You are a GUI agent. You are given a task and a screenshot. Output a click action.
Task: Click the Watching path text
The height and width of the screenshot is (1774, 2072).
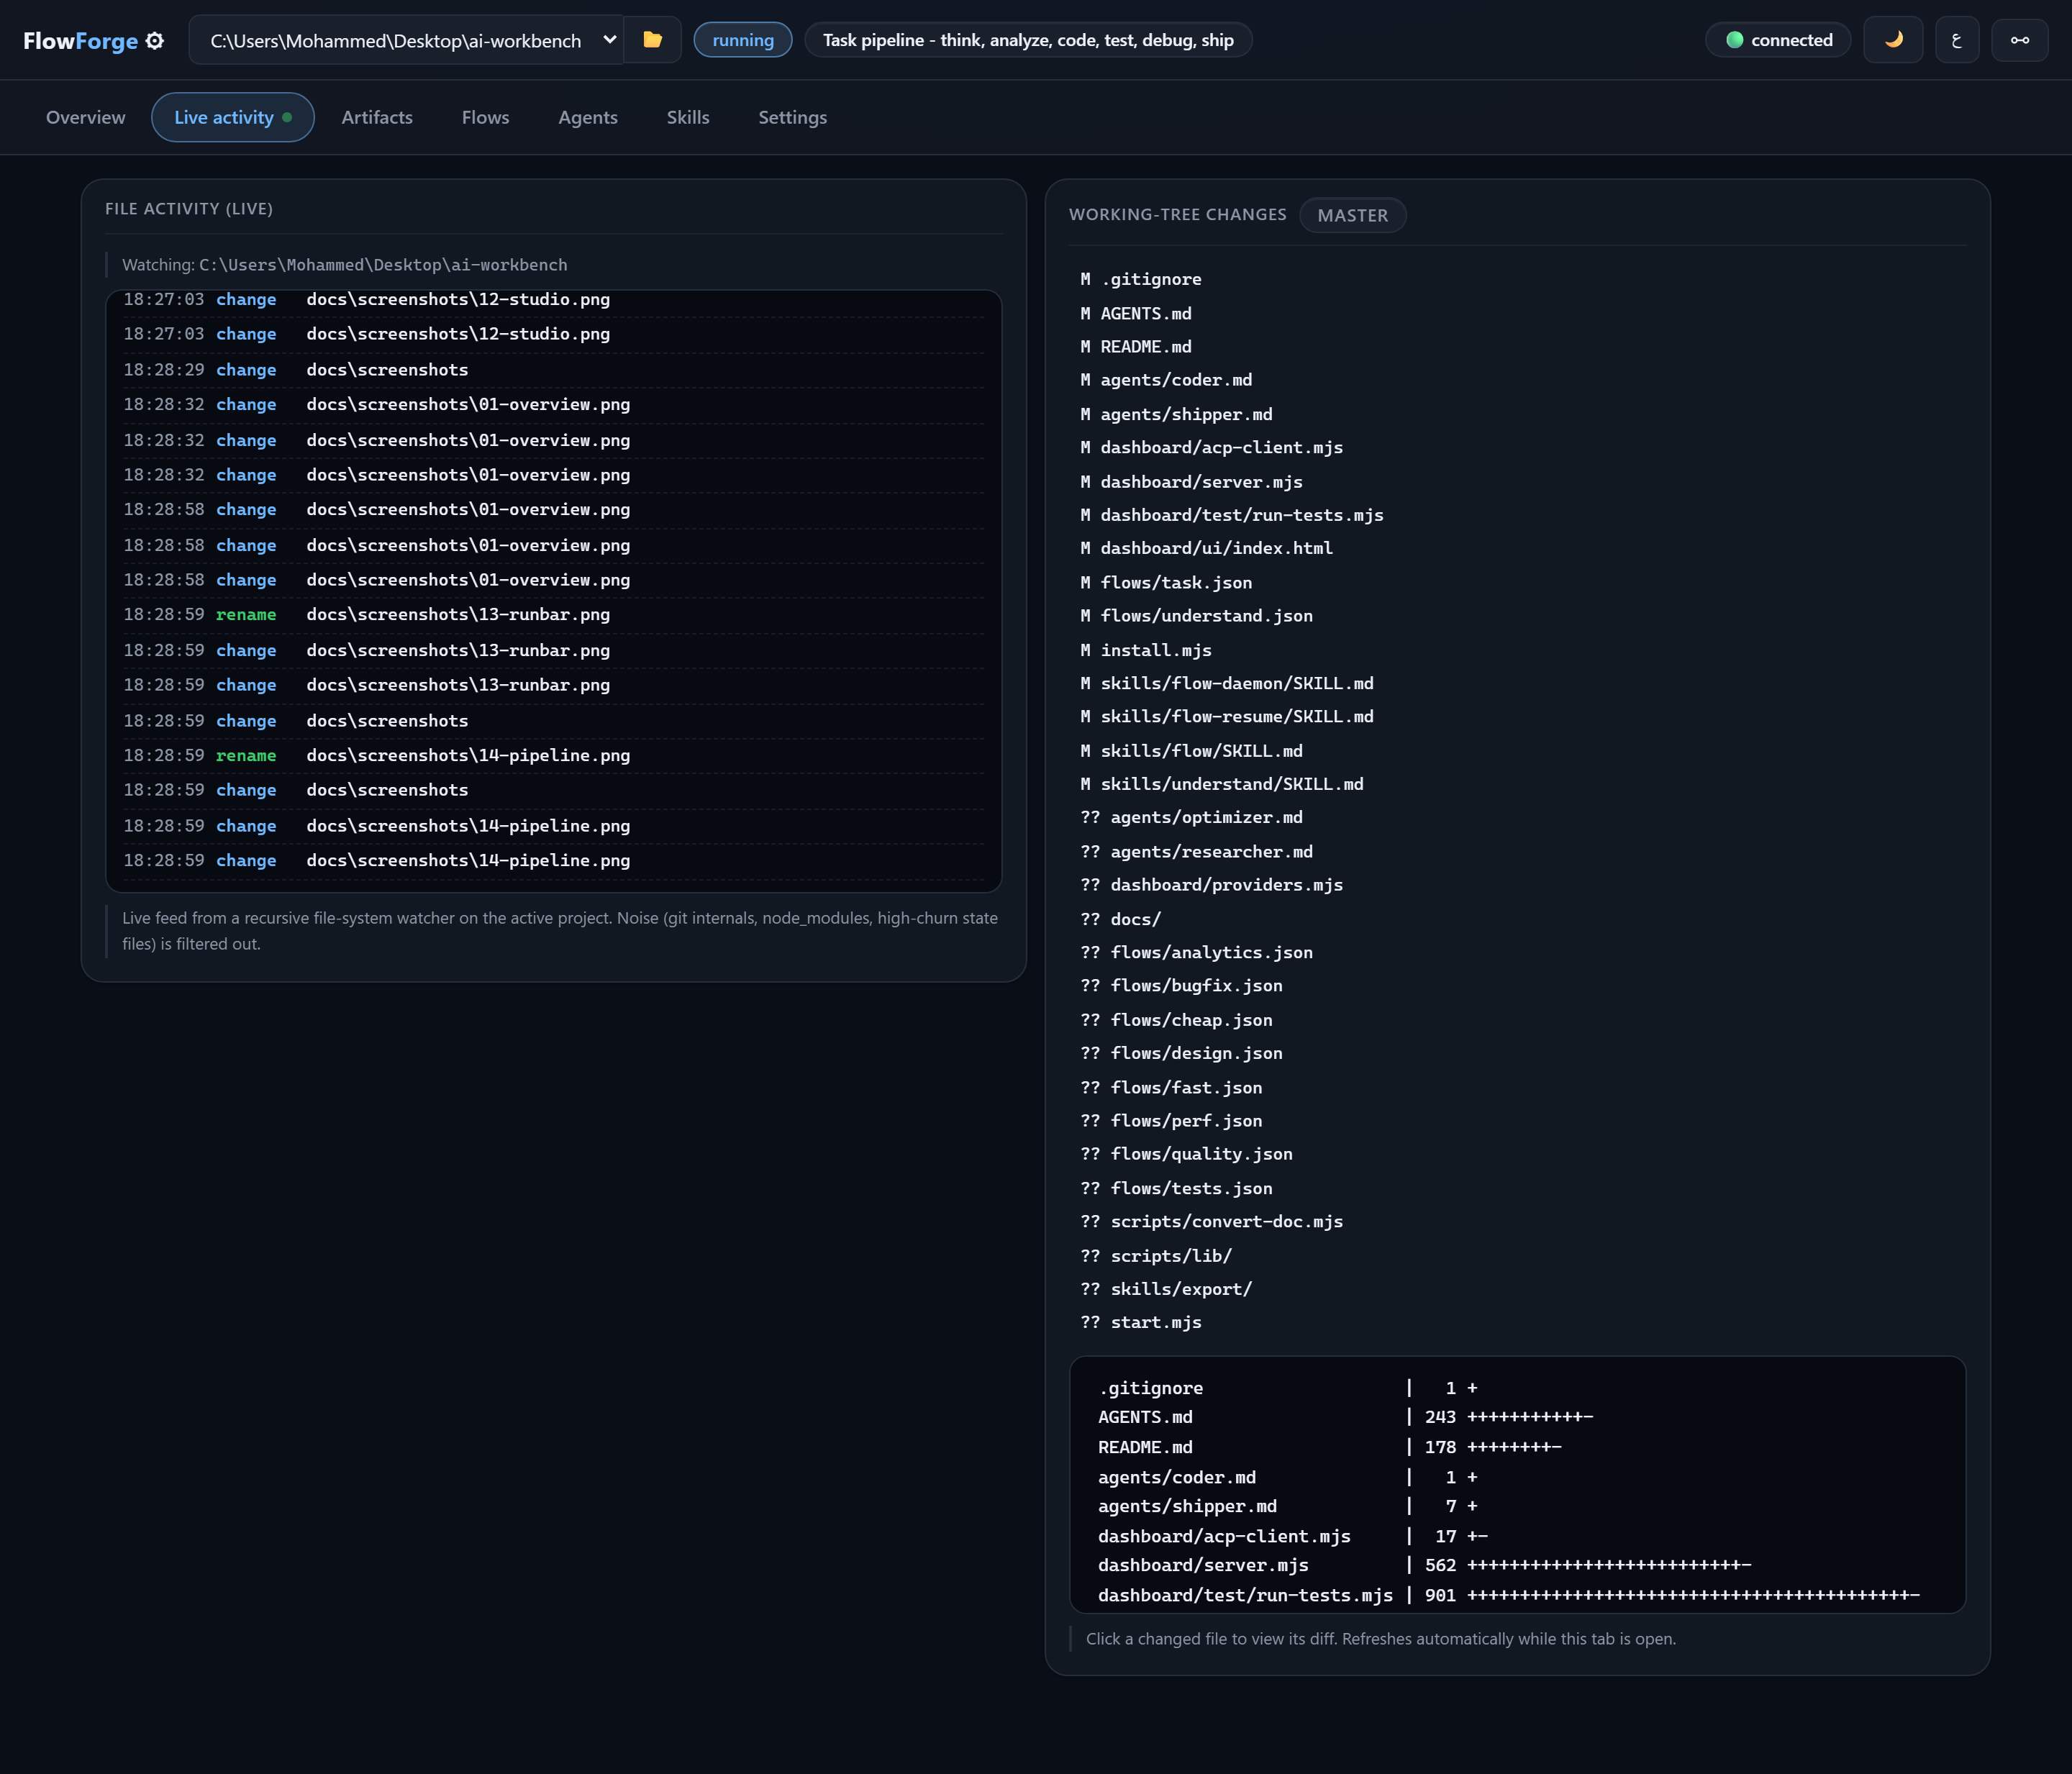tap(345, 265)
